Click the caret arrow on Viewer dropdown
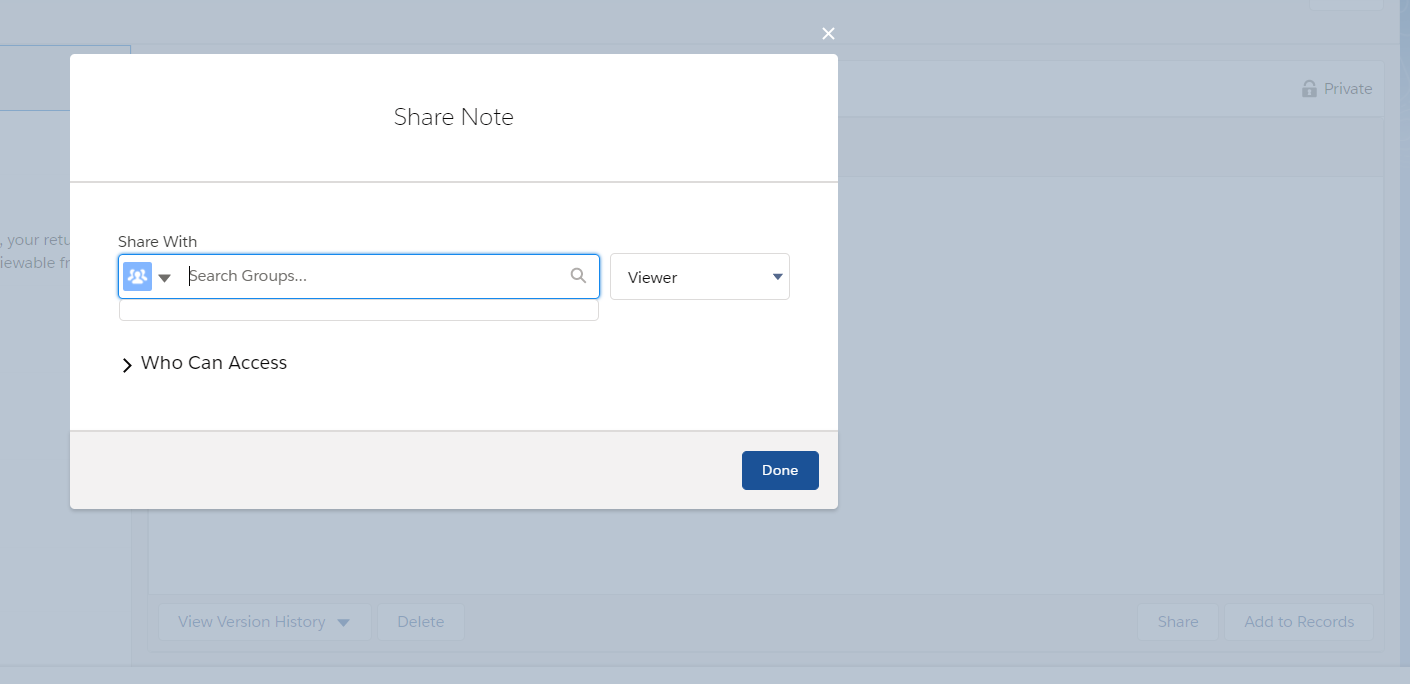1410x684 pixels. point(777,277)
